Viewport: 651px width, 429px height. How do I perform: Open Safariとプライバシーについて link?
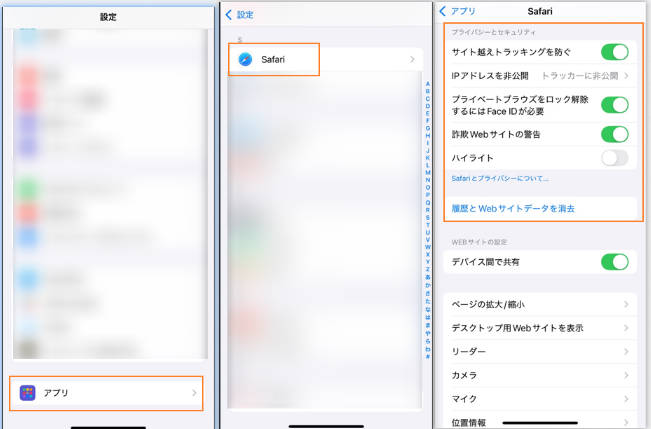tap(500, 179)
